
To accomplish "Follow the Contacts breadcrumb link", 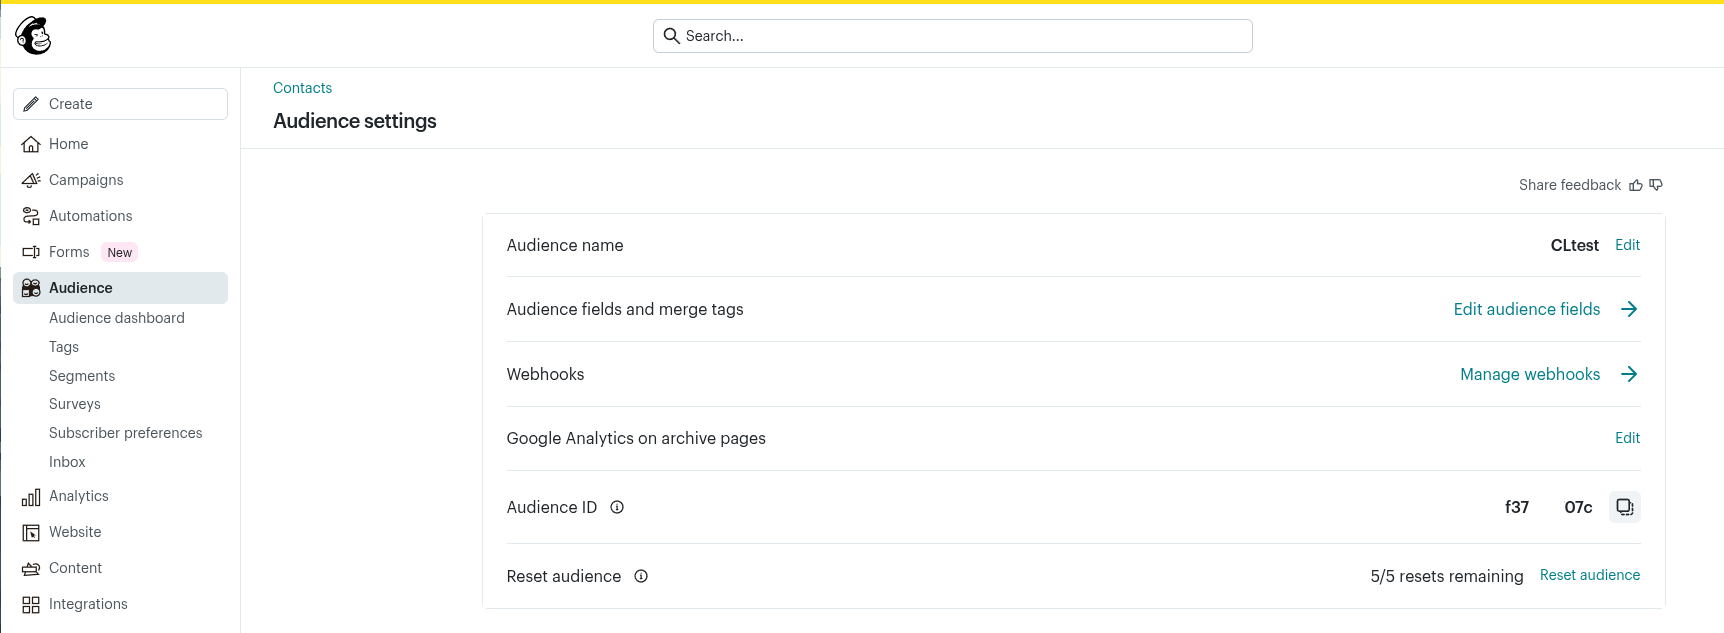I will pyautogui.click(x=302, y=88).
